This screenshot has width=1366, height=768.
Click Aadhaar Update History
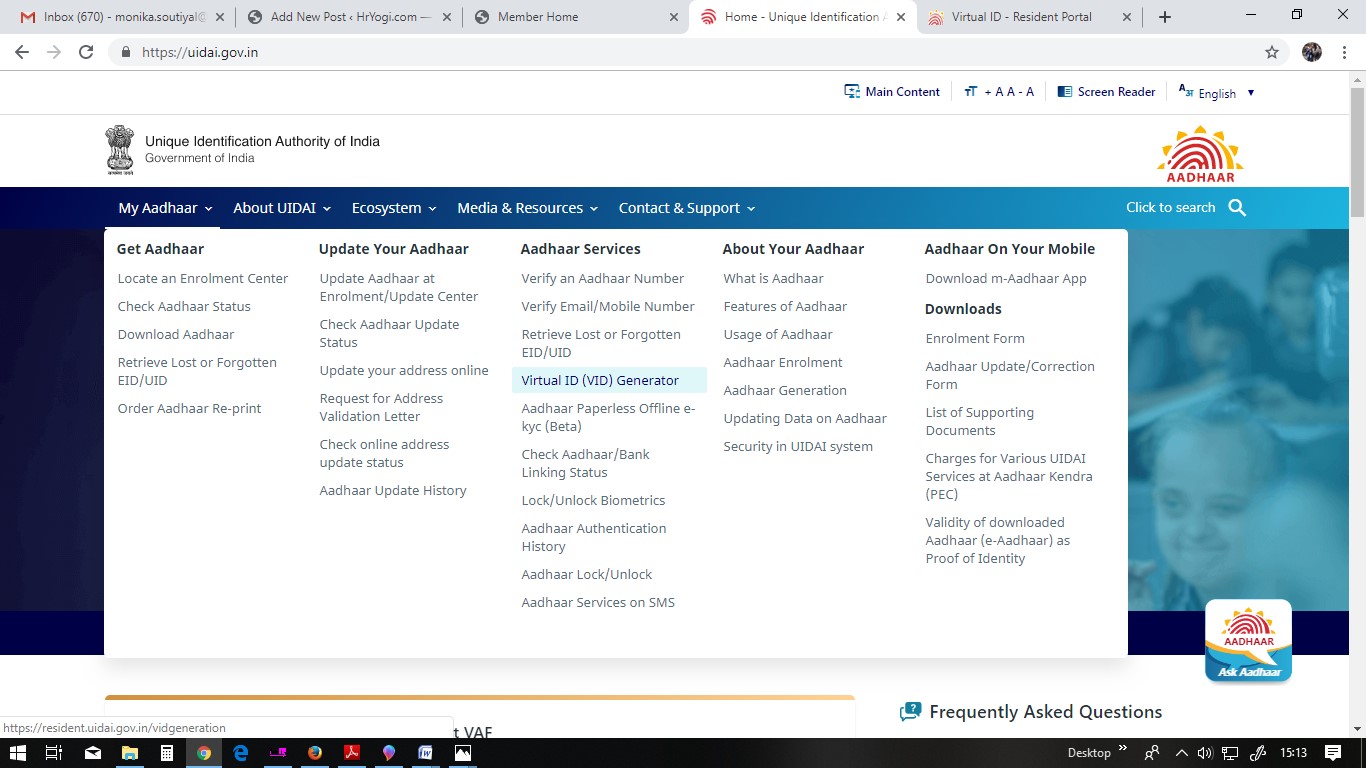click(x=393, y=490)
